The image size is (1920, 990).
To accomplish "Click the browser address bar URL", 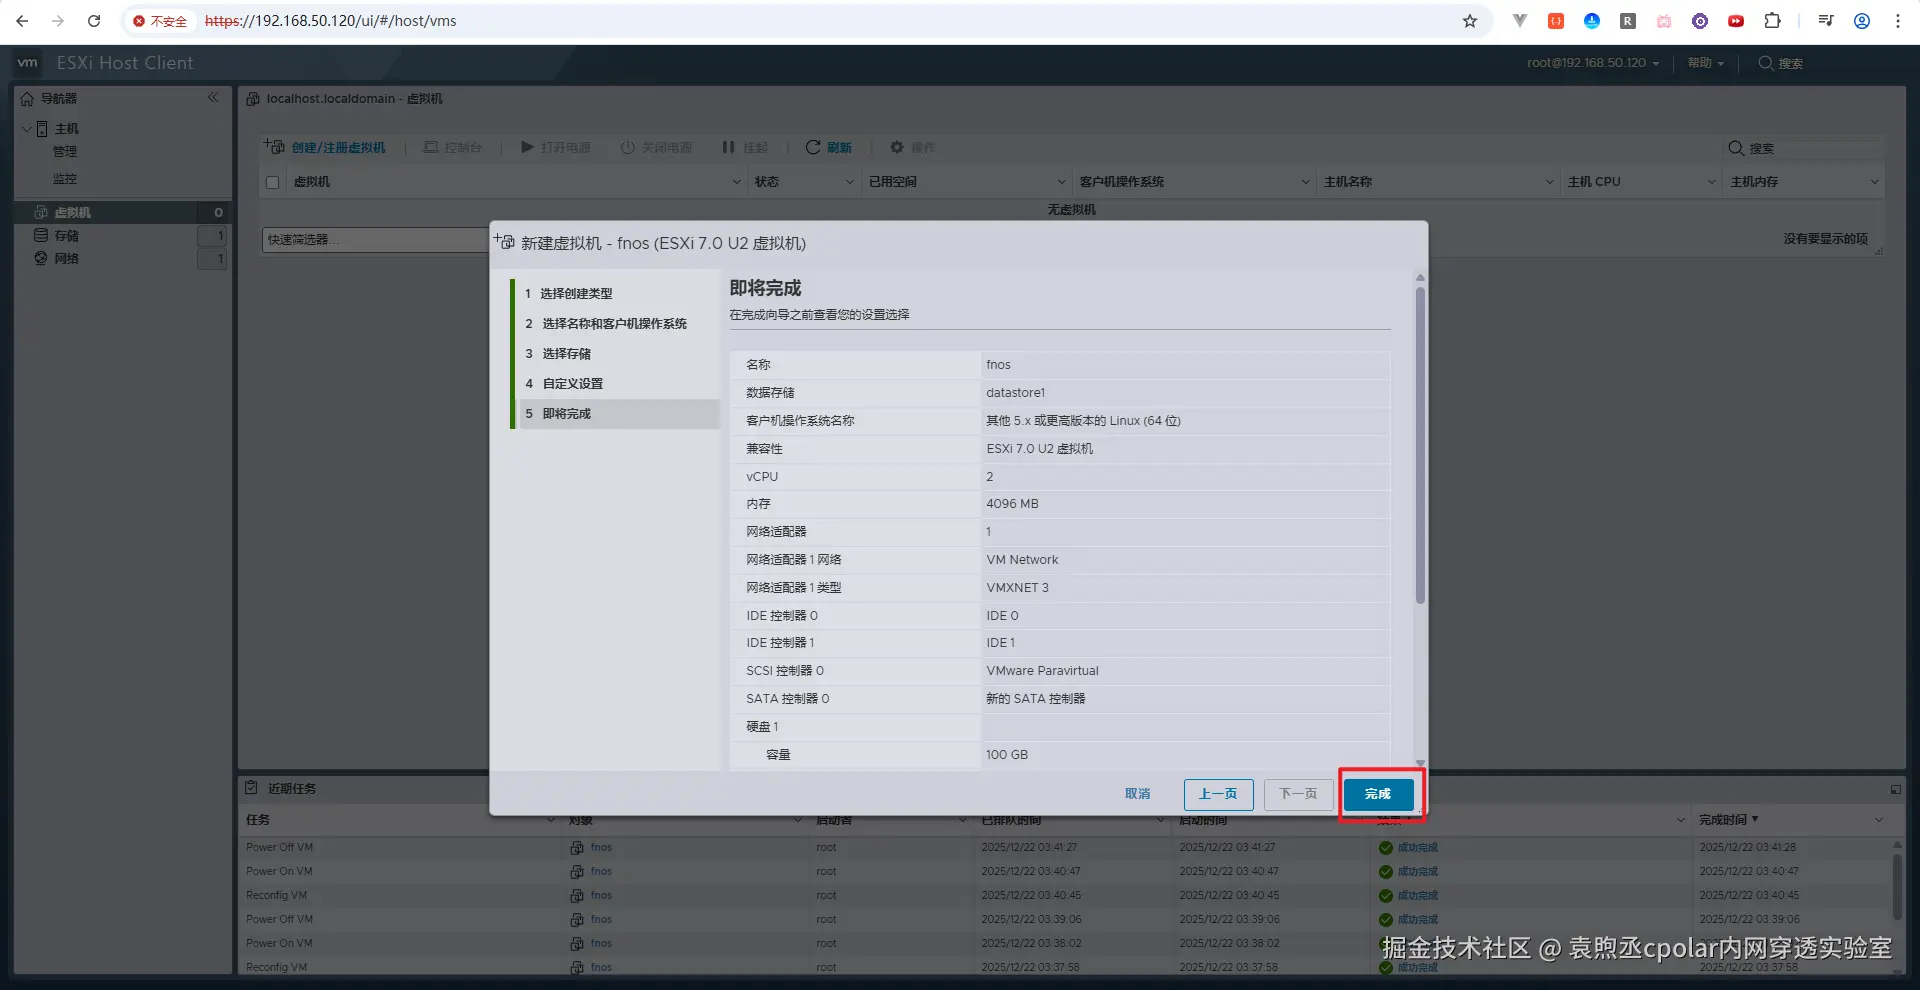I will [330, 21].
